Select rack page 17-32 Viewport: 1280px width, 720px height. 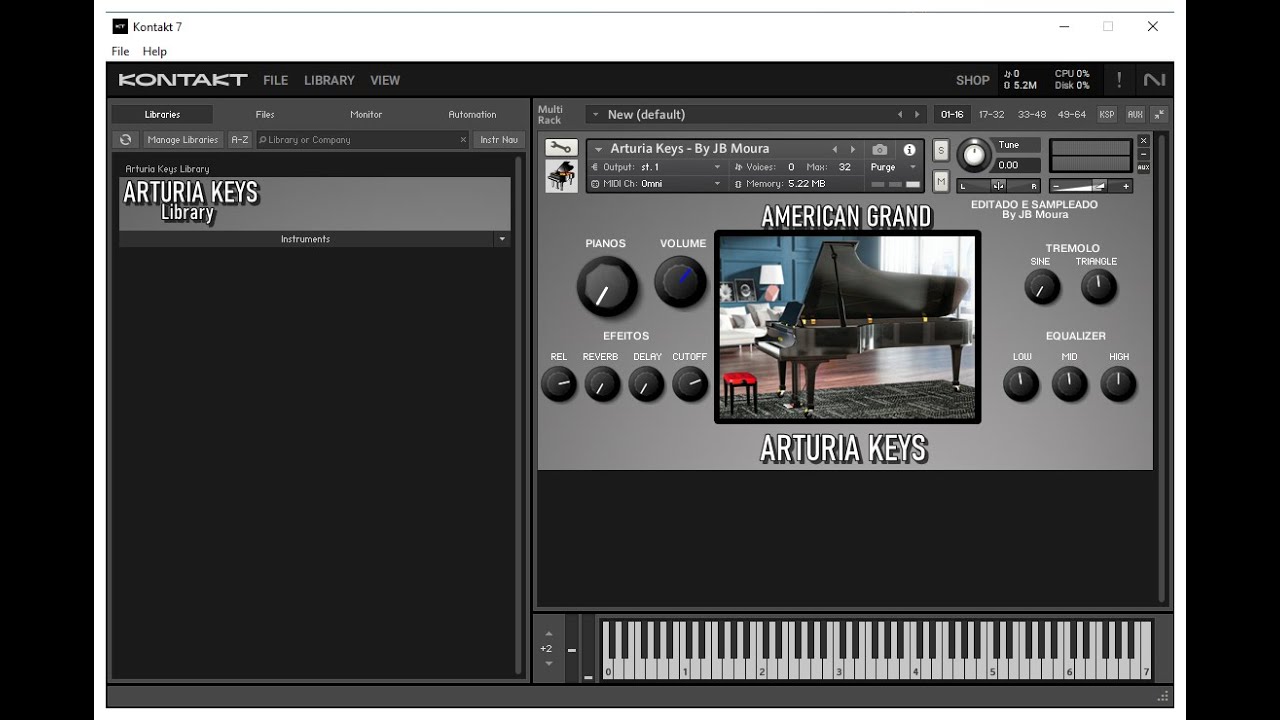[x=991, y=114]
